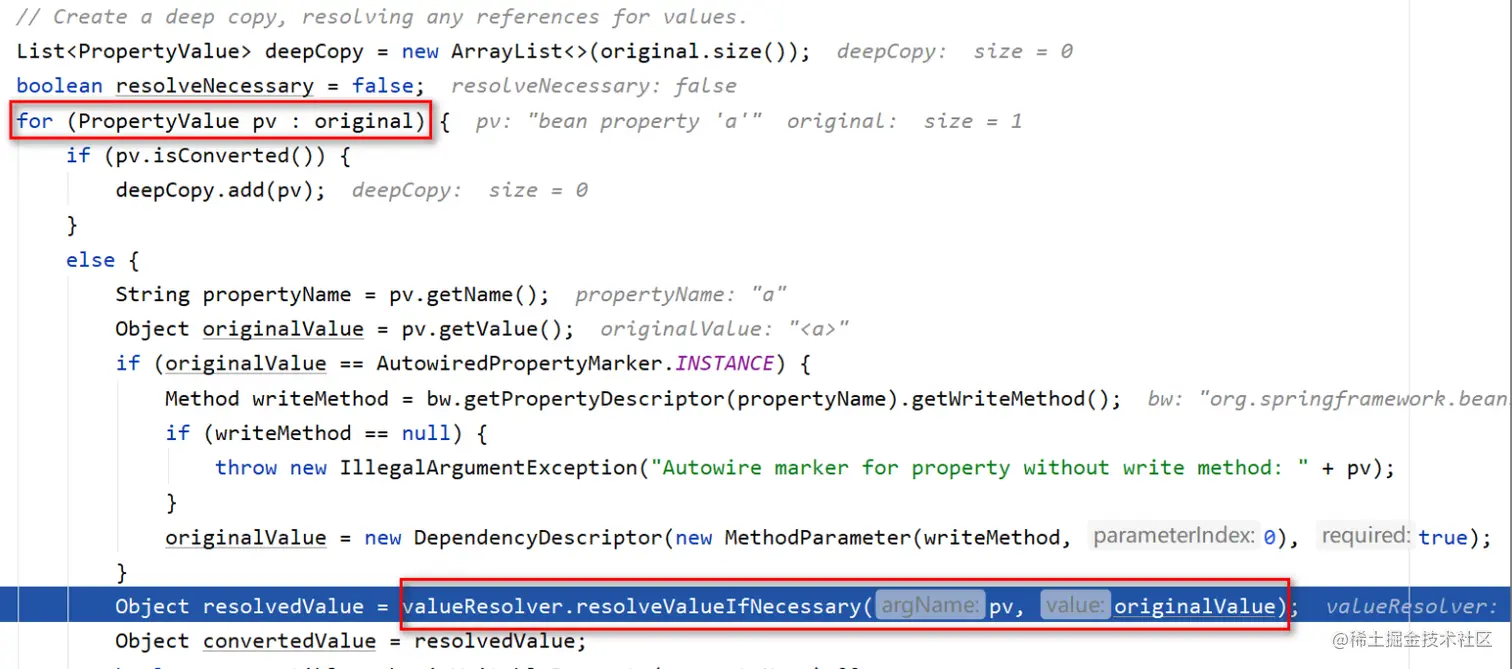The image size is (1512, 669).
Task: Click 'new ArrayList<>' constructor call
Action: 494,51
